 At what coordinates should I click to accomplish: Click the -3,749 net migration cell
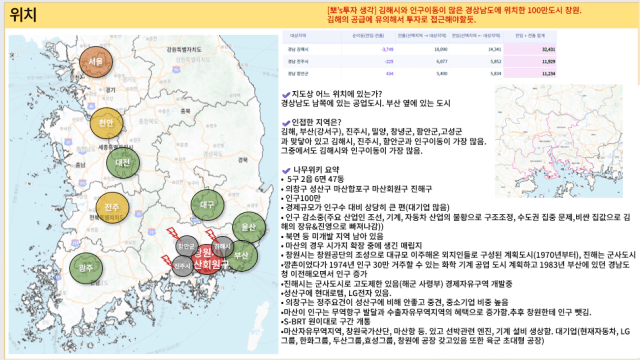[x=387, y=49]
